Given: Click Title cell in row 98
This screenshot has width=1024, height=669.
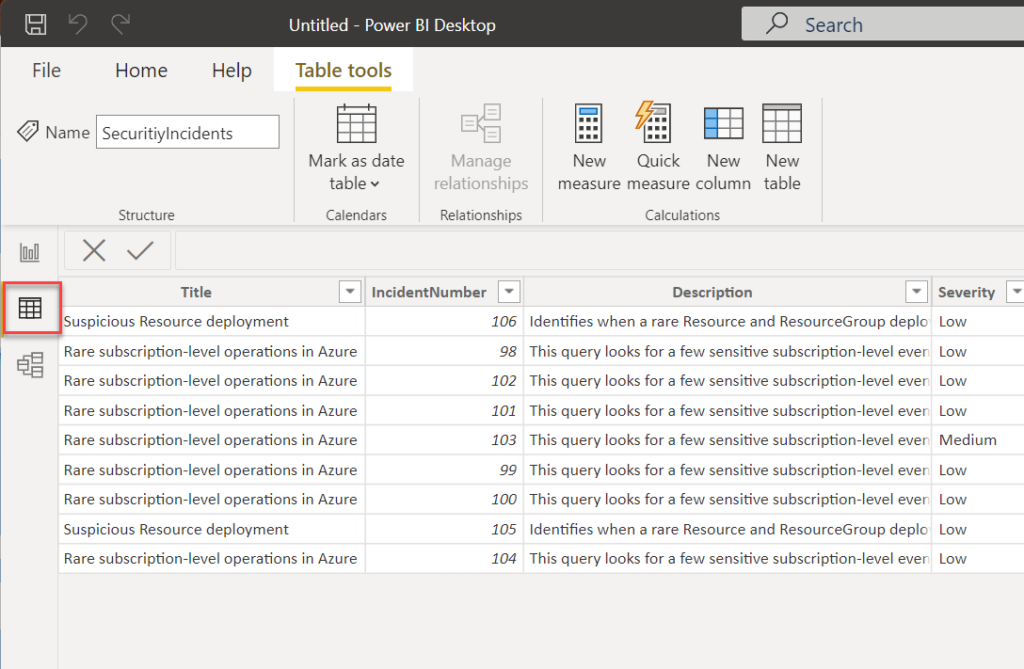Looking at the screenshot, I should [x=212, y=351].
